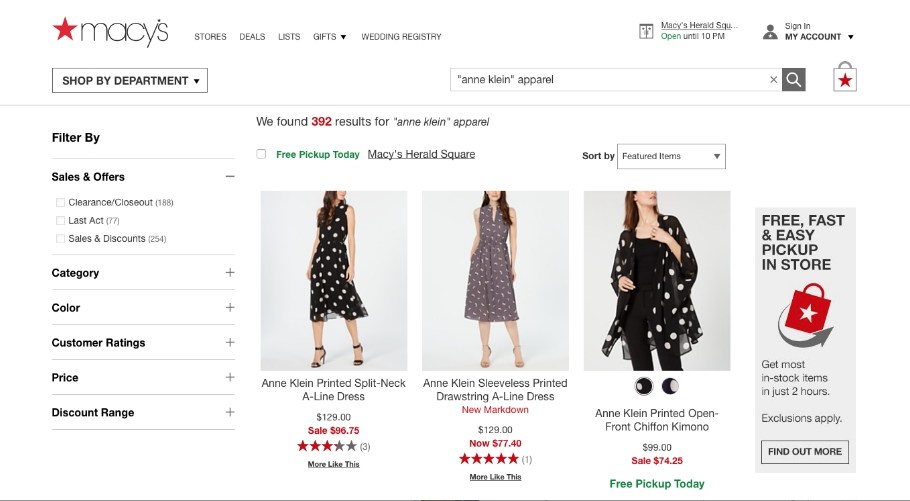Screen dimensions: 910x501
Task: Open Anne Klein Printed Split-Neck A-Line Dress
Action: (334, 390)
